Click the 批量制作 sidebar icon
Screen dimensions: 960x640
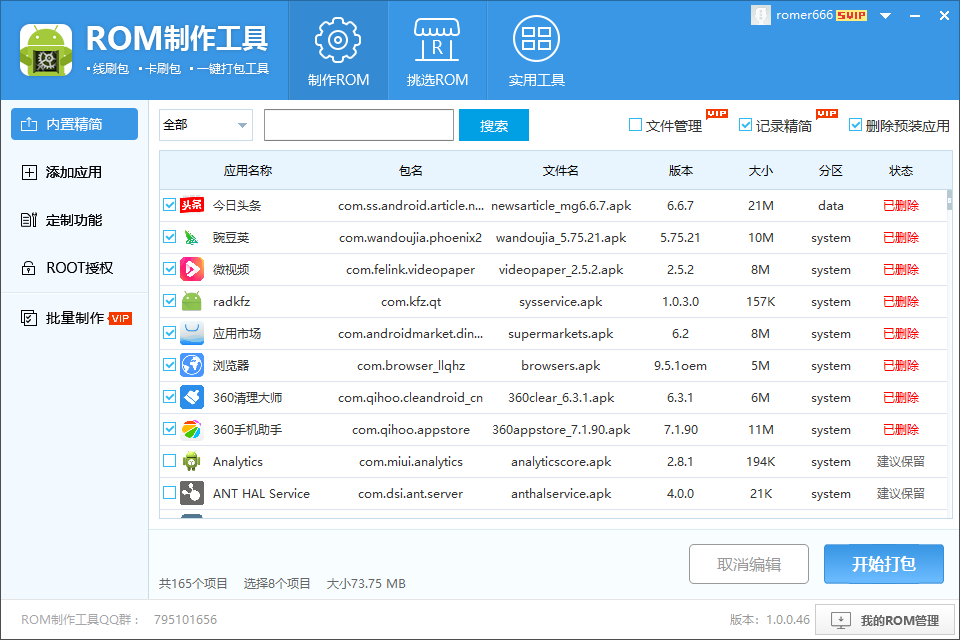[29, 318]
